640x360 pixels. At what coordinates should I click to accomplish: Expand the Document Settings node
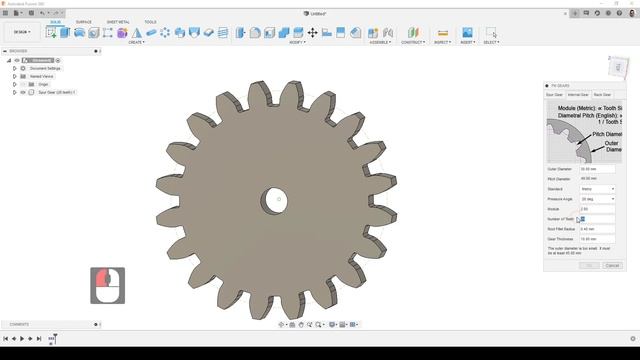tap(15, 69)
